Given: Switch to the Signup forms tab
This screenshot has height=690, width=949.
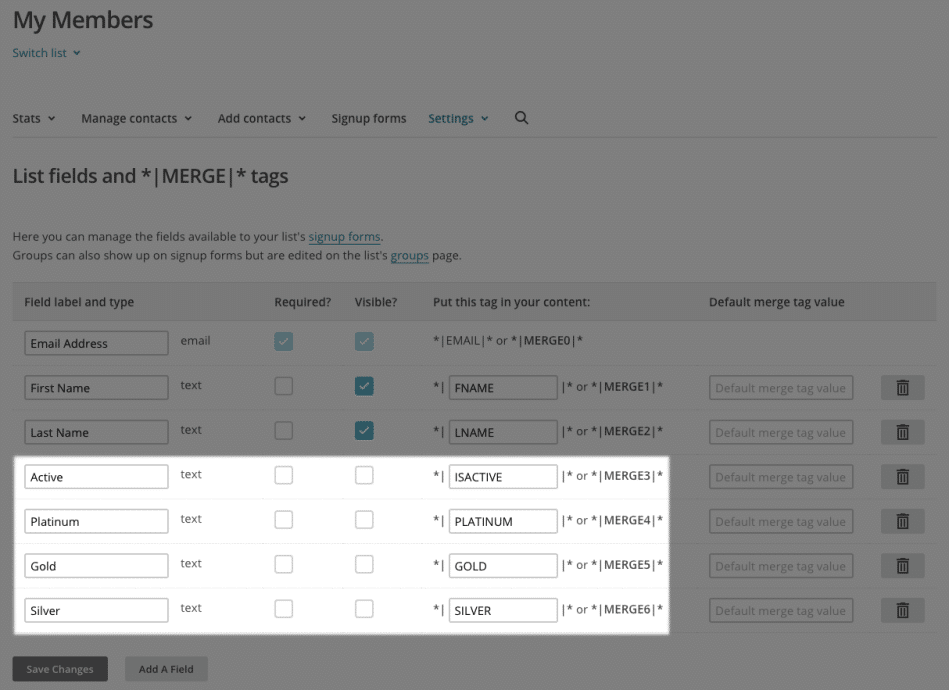Looking at the screenshot, I should [368, 117].
